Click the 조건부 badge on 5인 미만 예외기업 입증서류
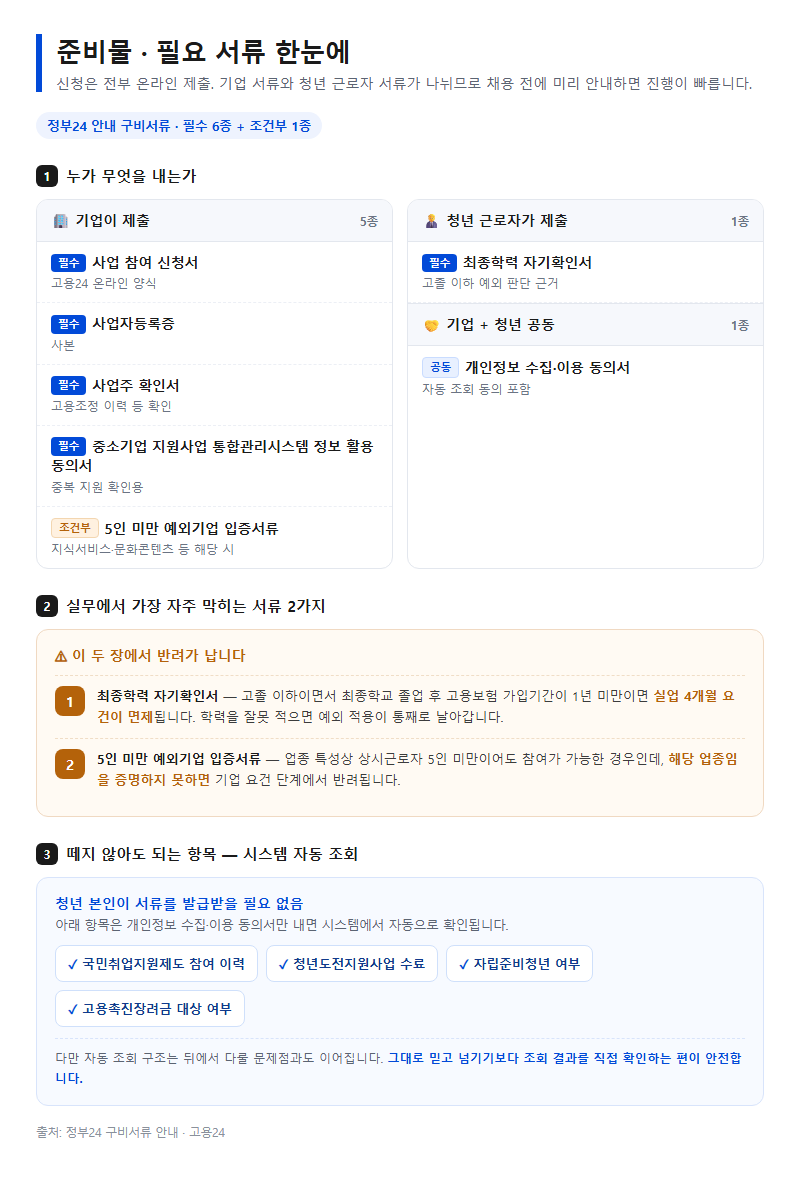Image resolution: width=800 pixels, height=1193 pixels. coord(75,528)
